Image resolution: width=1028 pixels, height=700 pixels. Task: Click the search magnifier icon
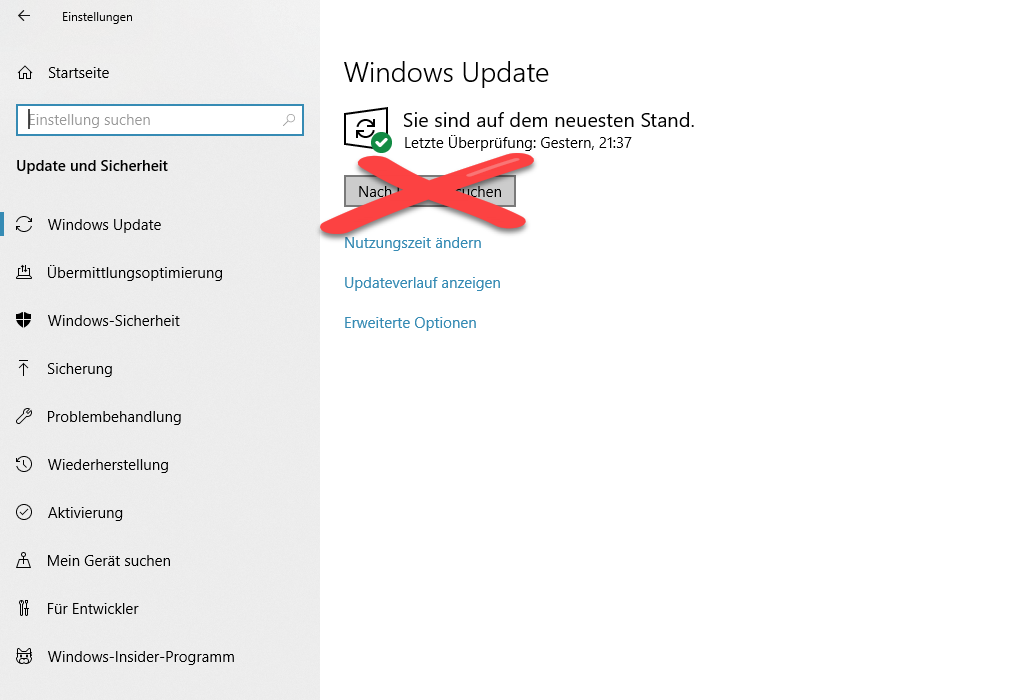point(289,120)
